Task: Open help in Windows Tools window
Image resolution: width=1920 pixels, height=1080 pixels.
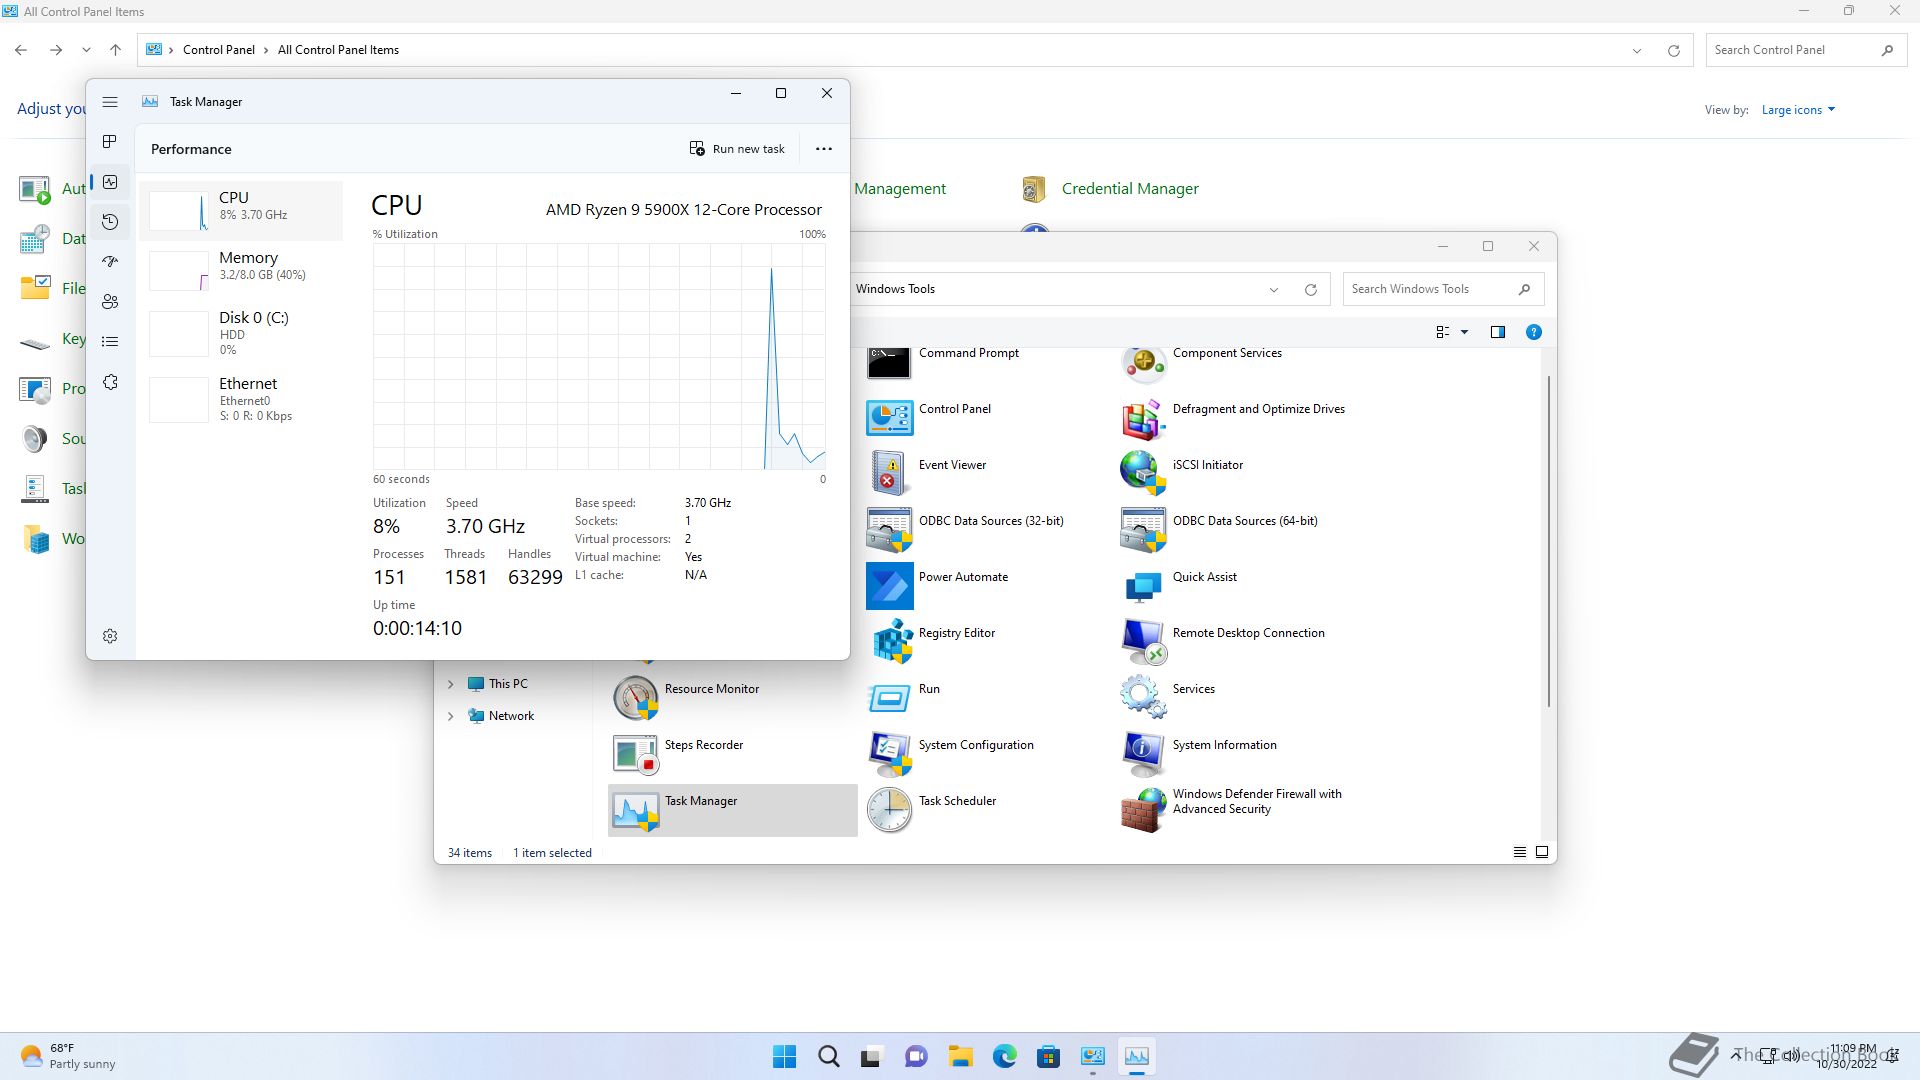Action: [1534, 332]
